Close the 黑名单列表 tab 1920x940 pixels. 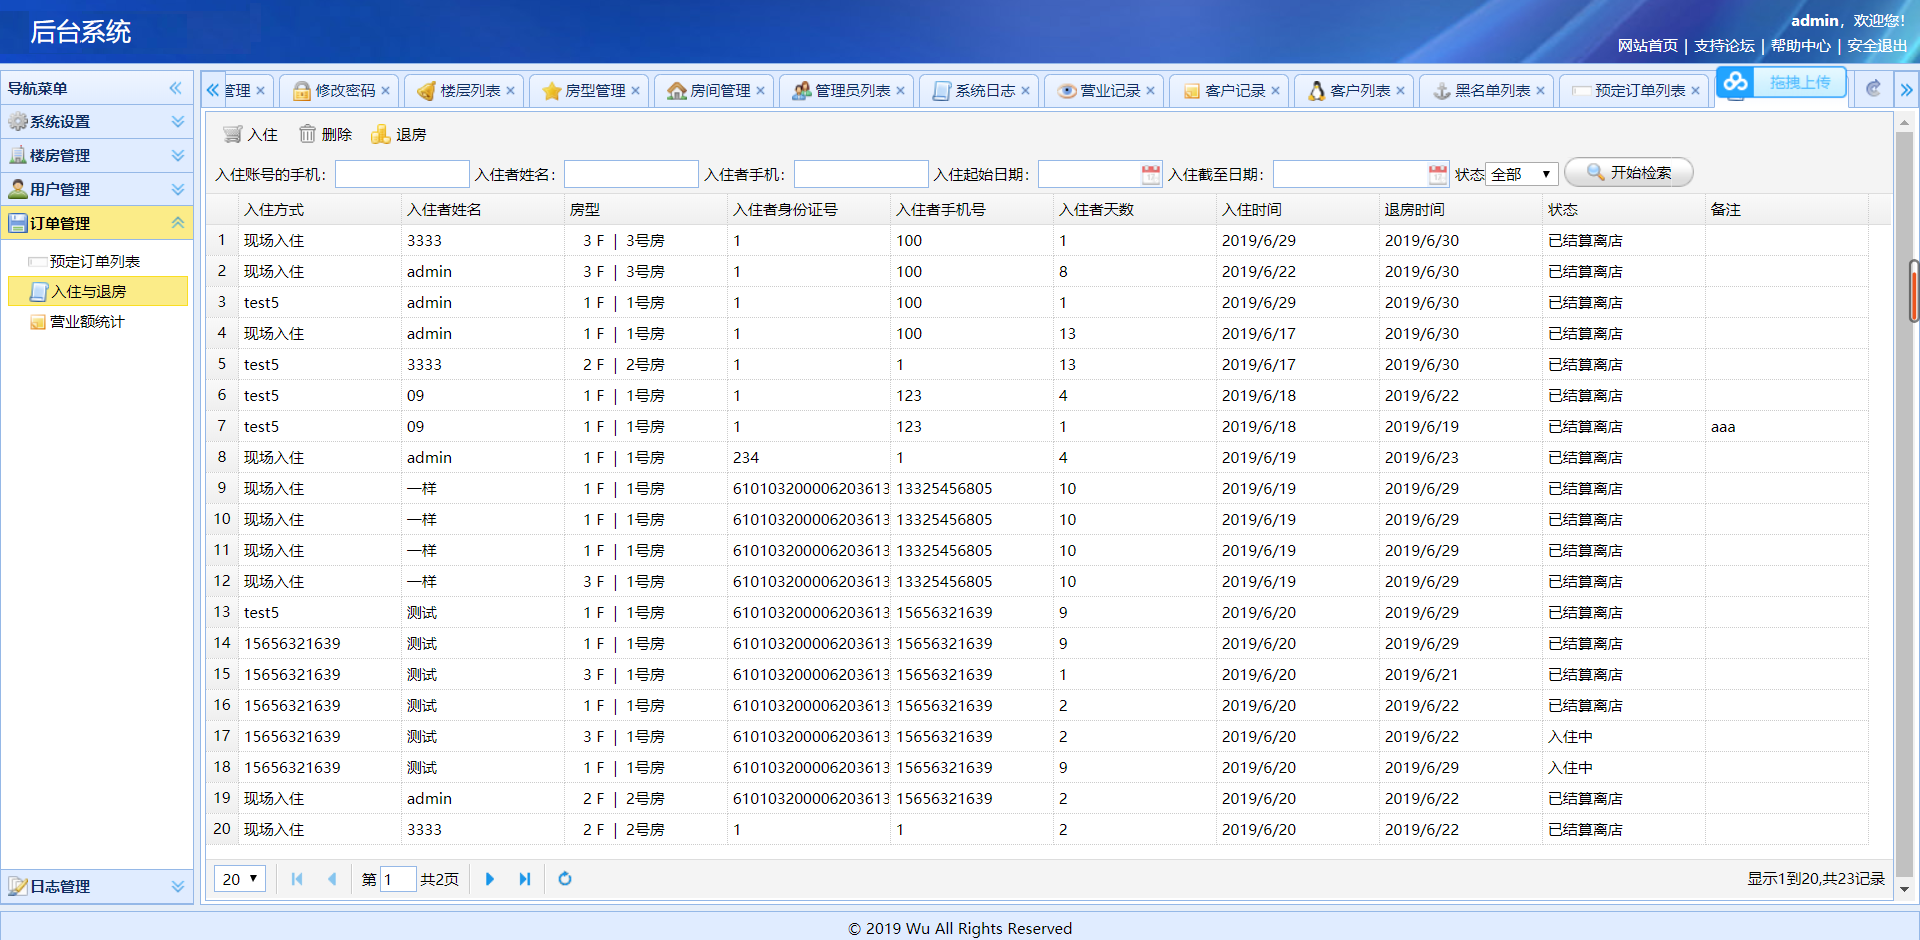point(1540,91)
